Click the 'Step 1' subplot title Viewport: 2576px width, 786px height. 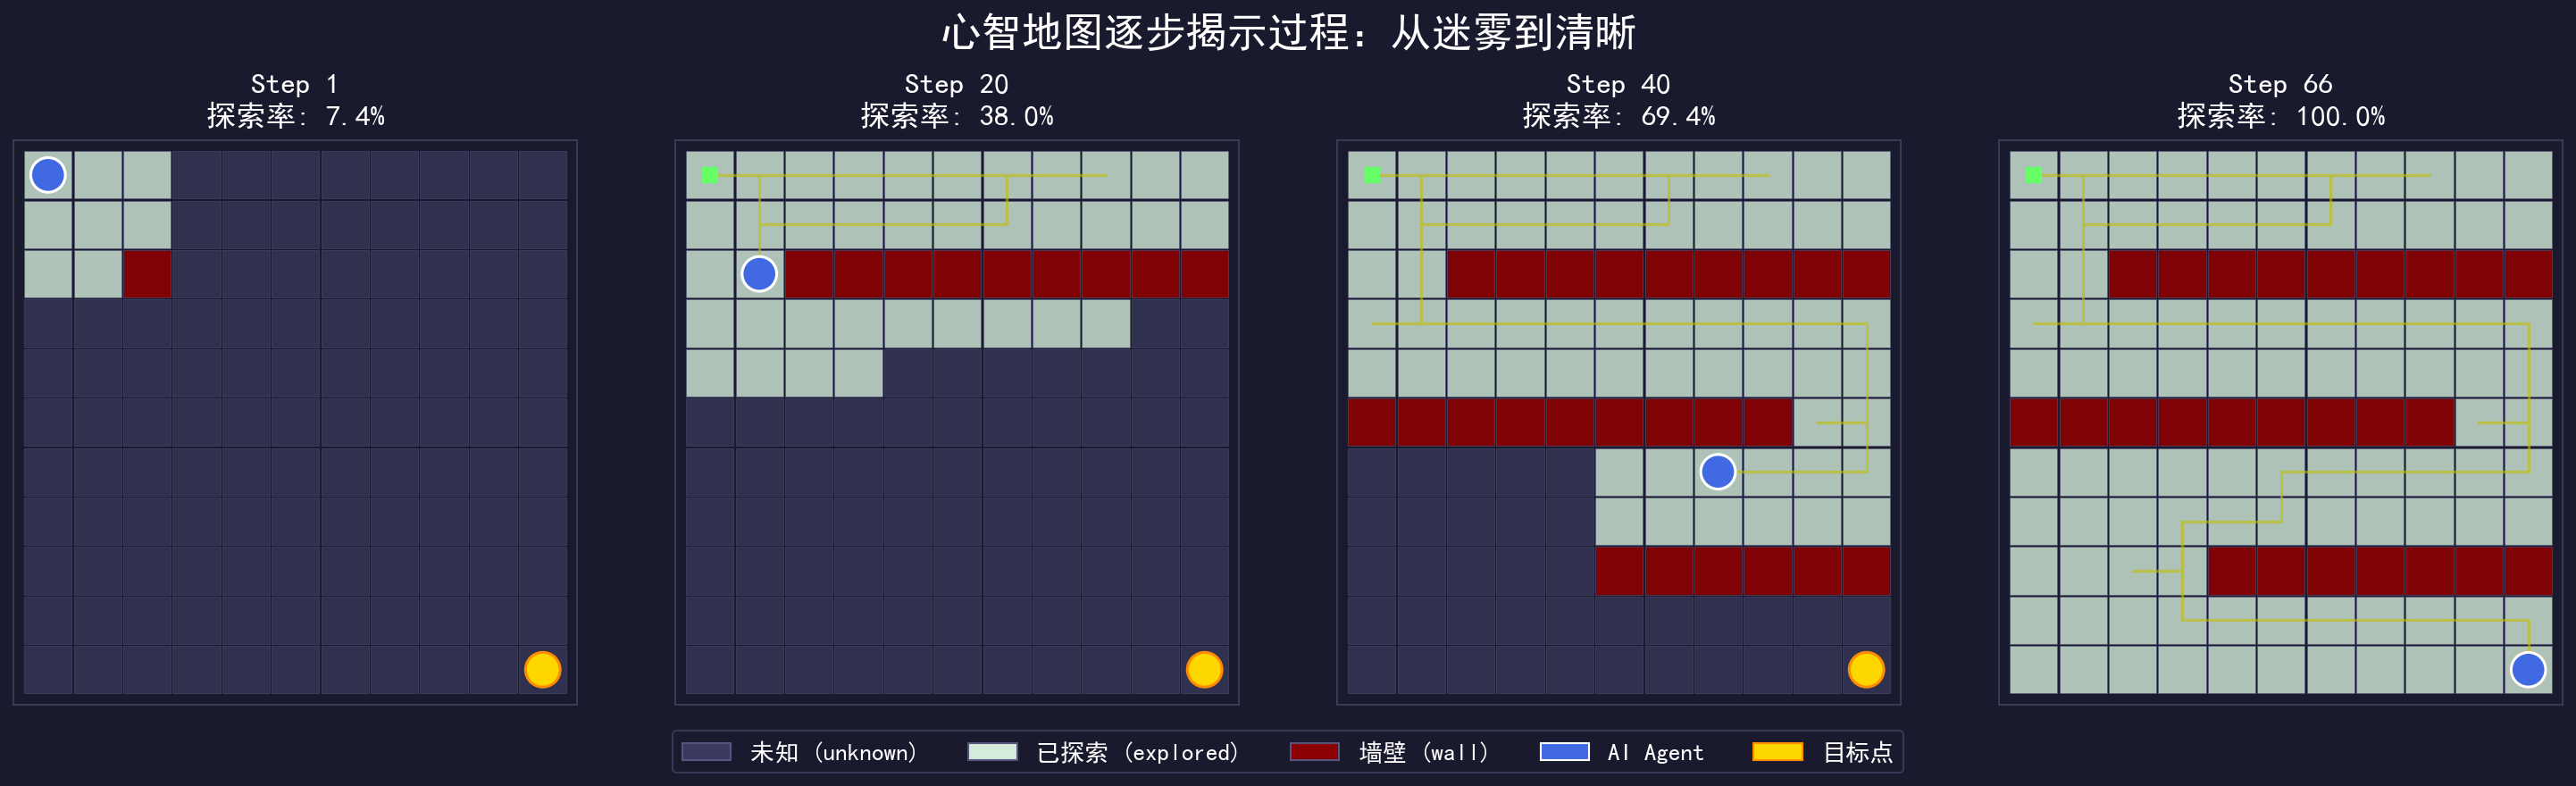294,84
